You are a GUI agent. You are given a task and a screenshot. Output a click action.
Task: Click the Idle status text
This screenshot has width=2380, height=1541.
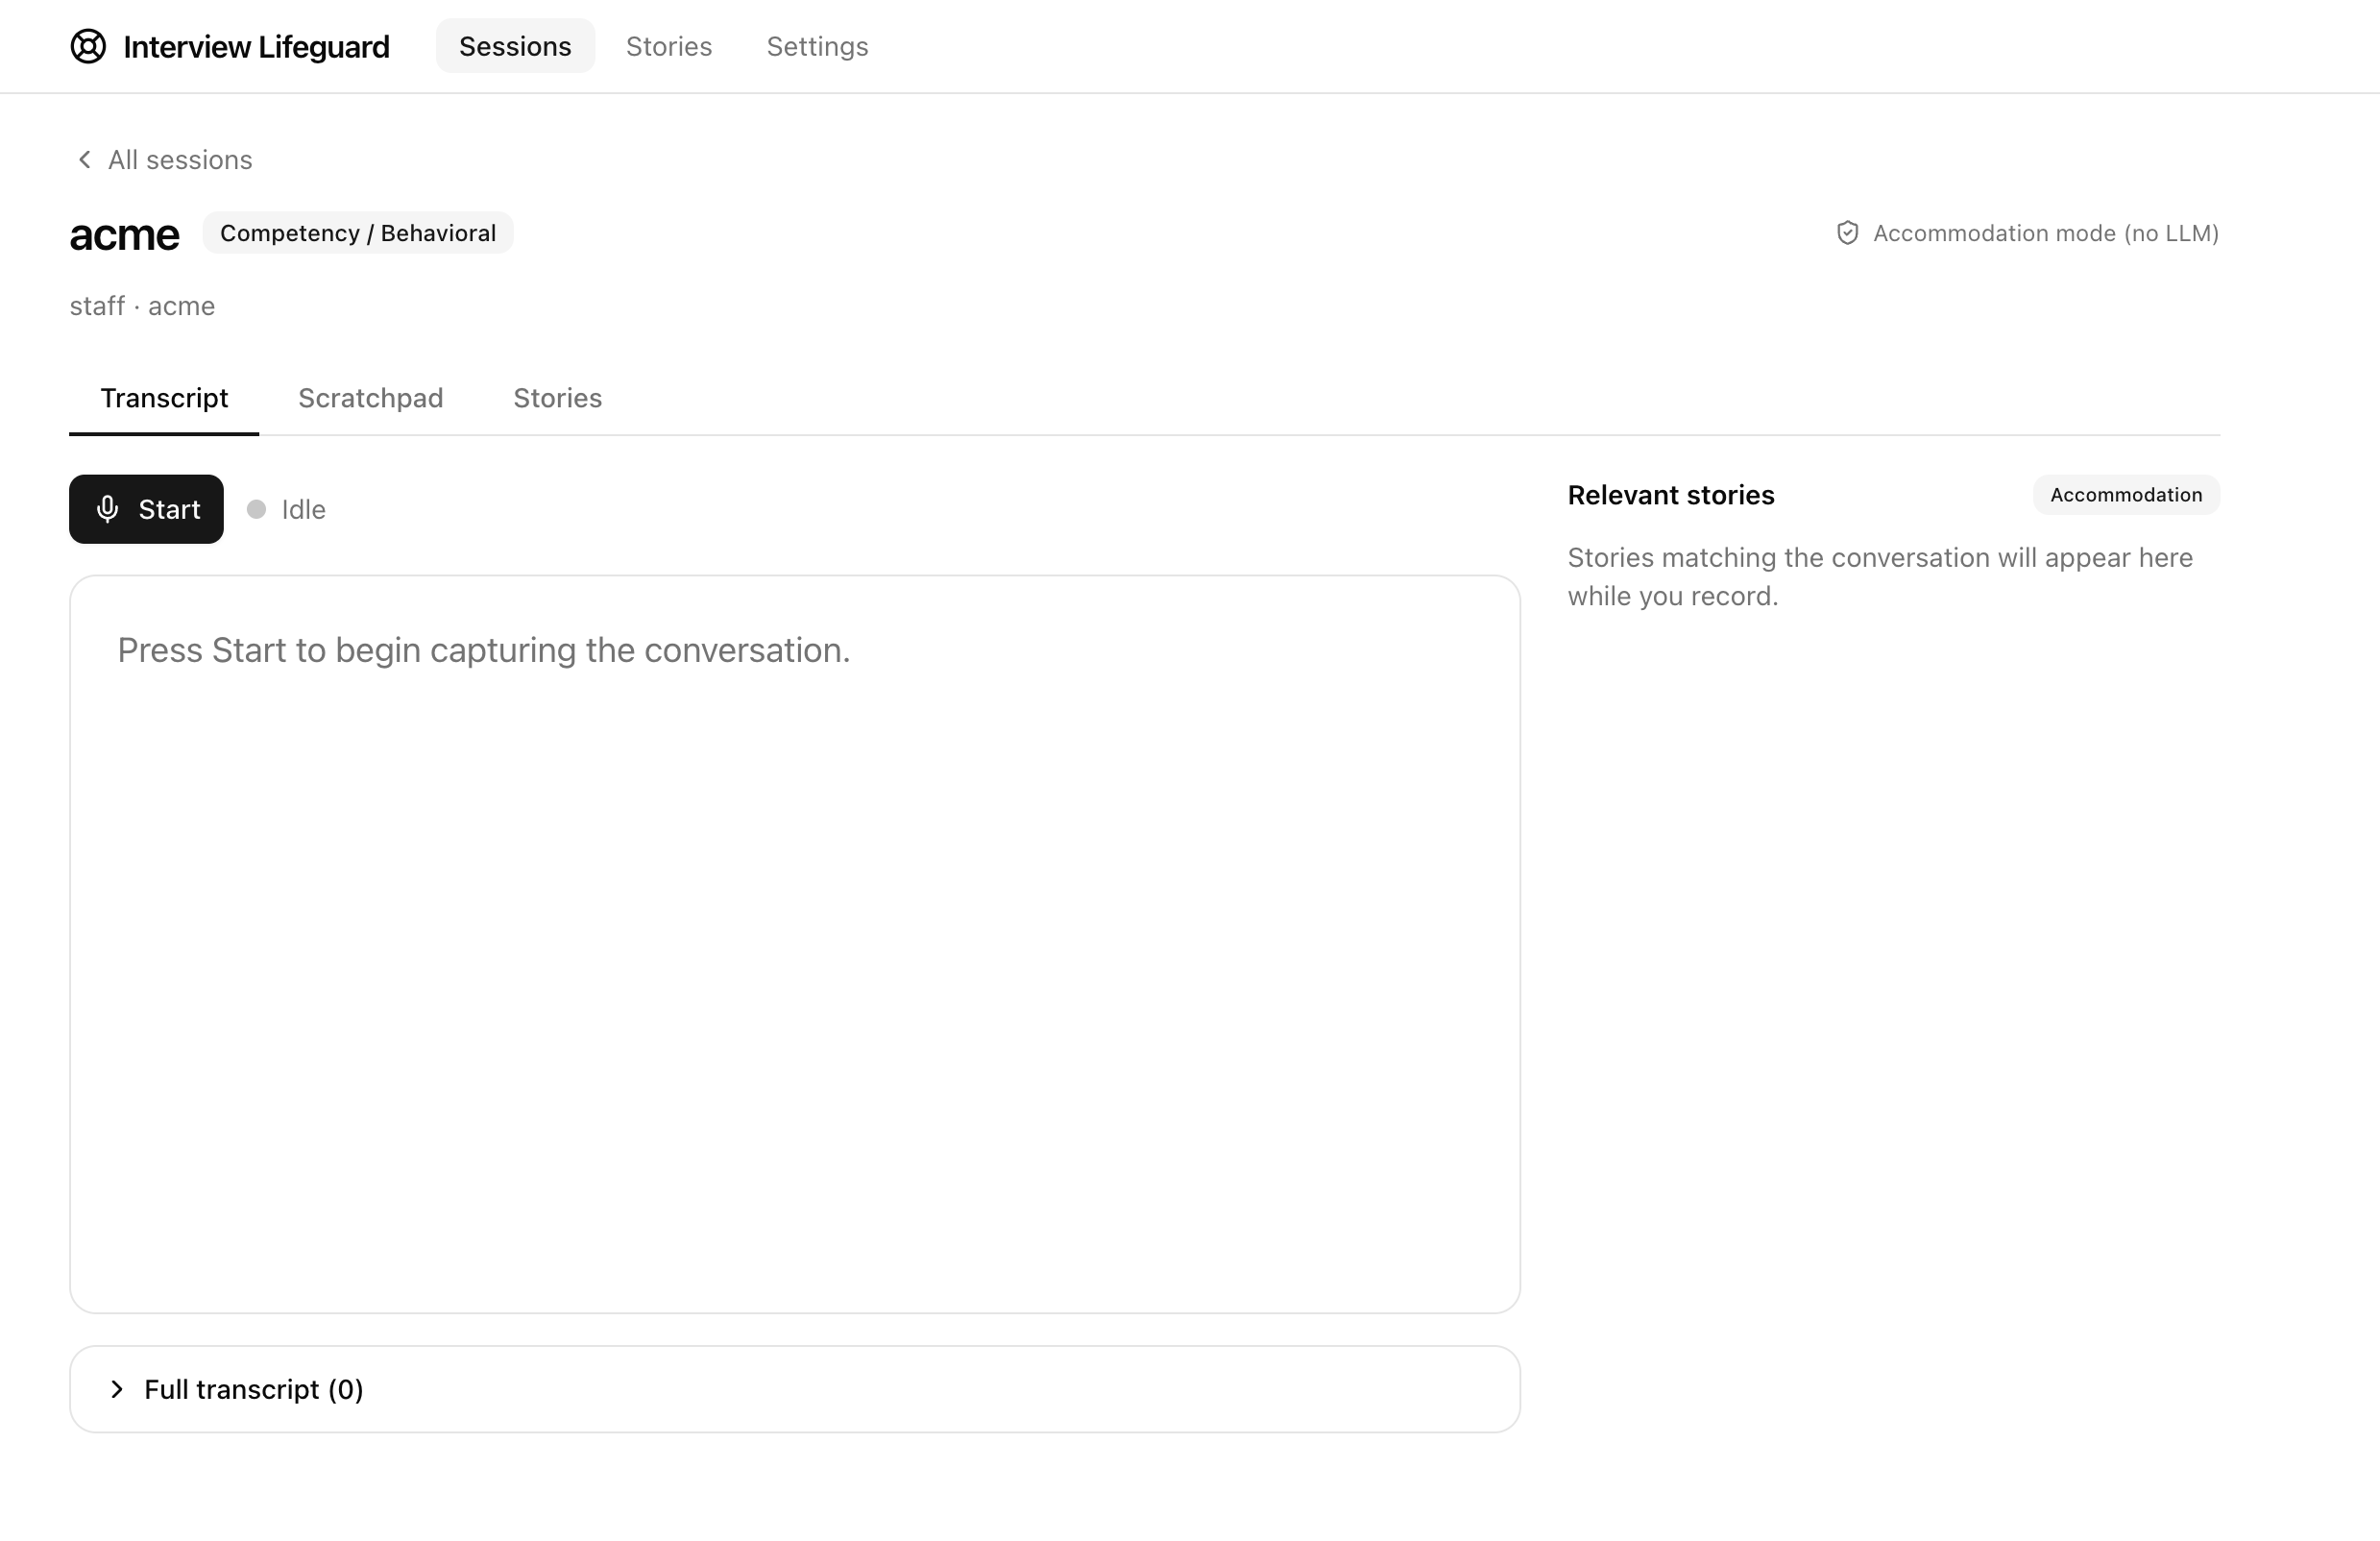click(x=303, y=510)
